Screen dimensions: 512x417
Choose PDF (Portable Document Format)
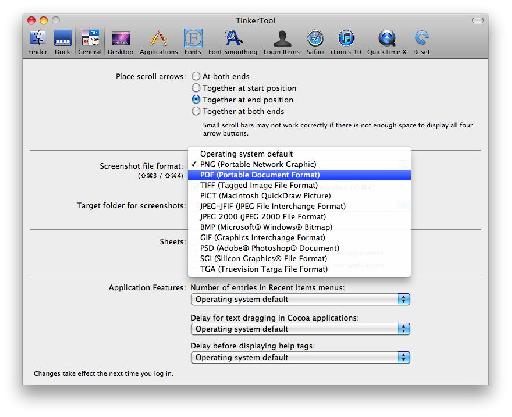pyautogui.click(x=299, y=175)
